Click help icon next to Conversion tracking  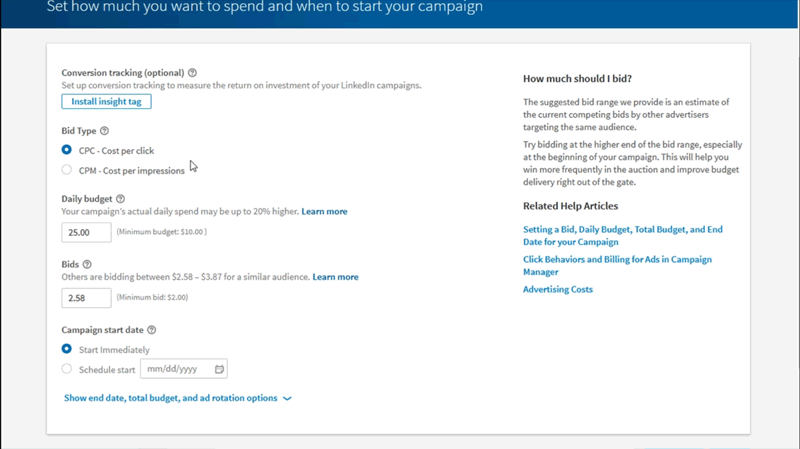pos(193,73)
